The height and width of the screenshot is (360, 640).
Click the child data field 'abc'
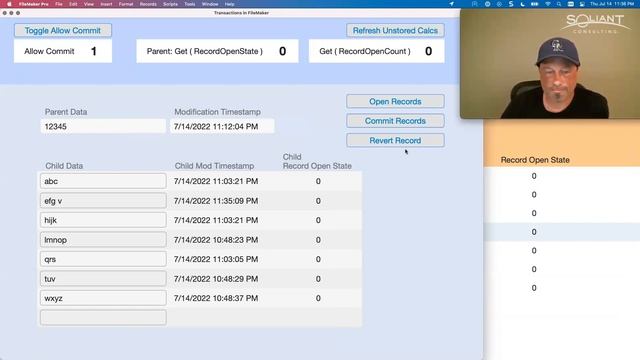pyautogui.click(x=103, y=181)
